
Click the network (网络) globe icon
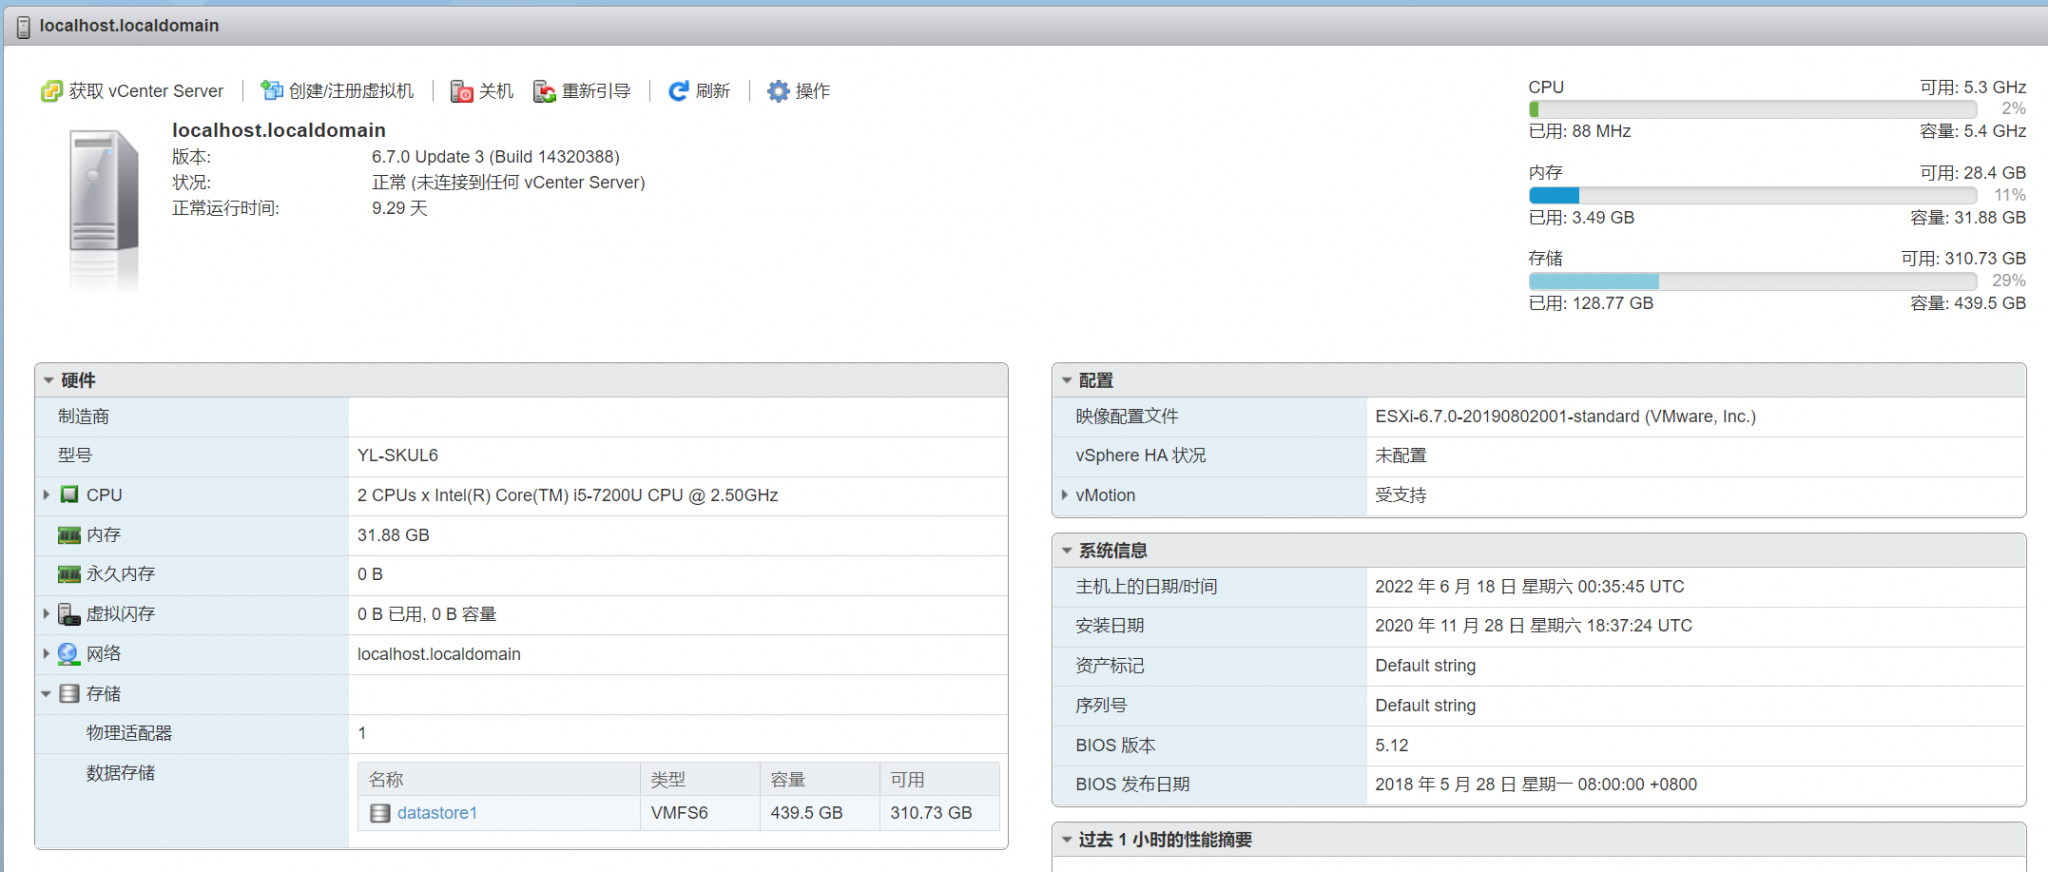(68, 654)
